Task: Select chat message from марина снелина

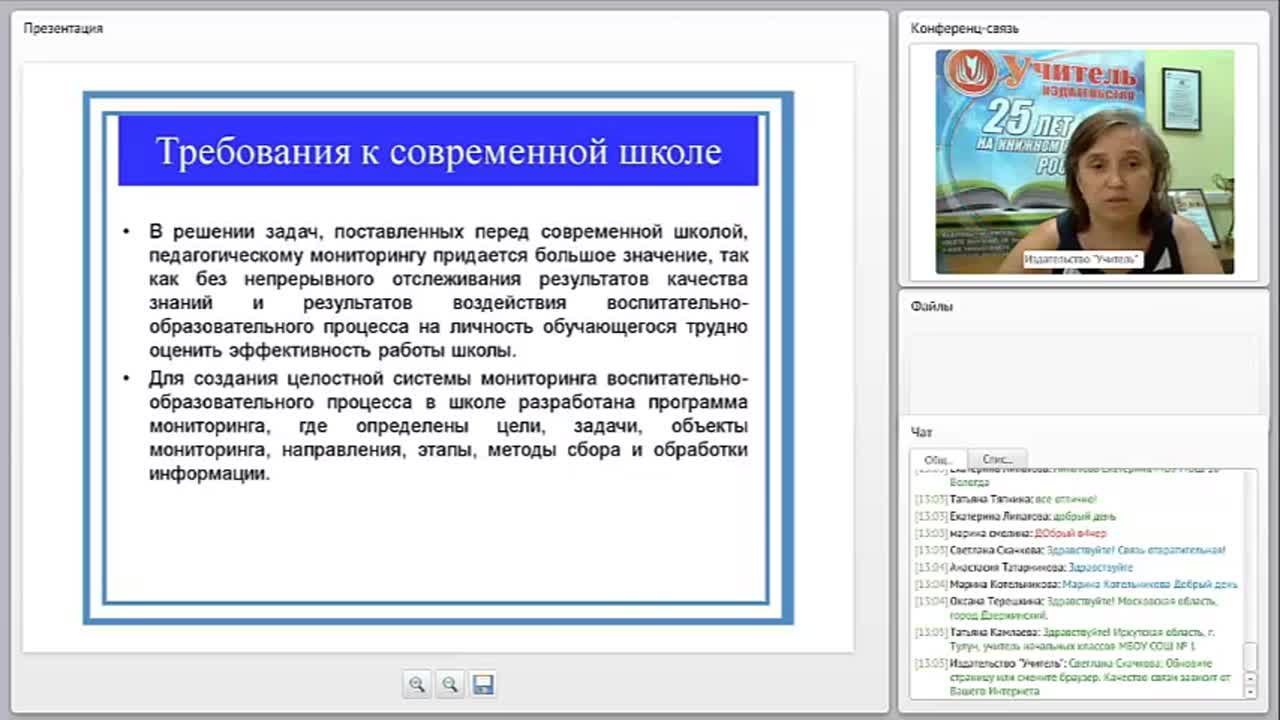Action: [x=1010, y=533]
